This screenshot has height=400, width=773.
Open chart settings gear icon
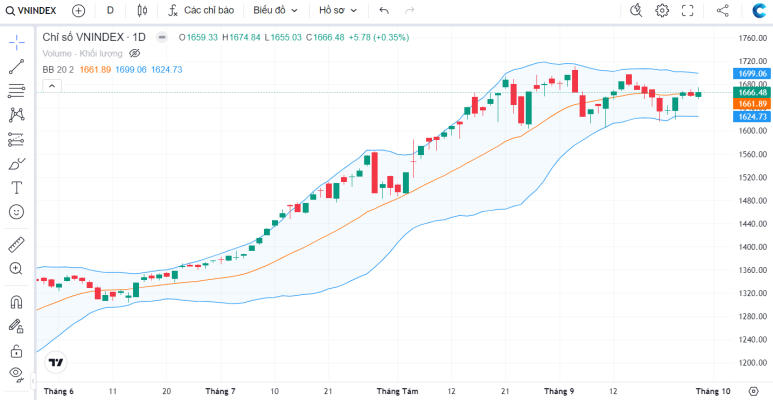point(662,10)
